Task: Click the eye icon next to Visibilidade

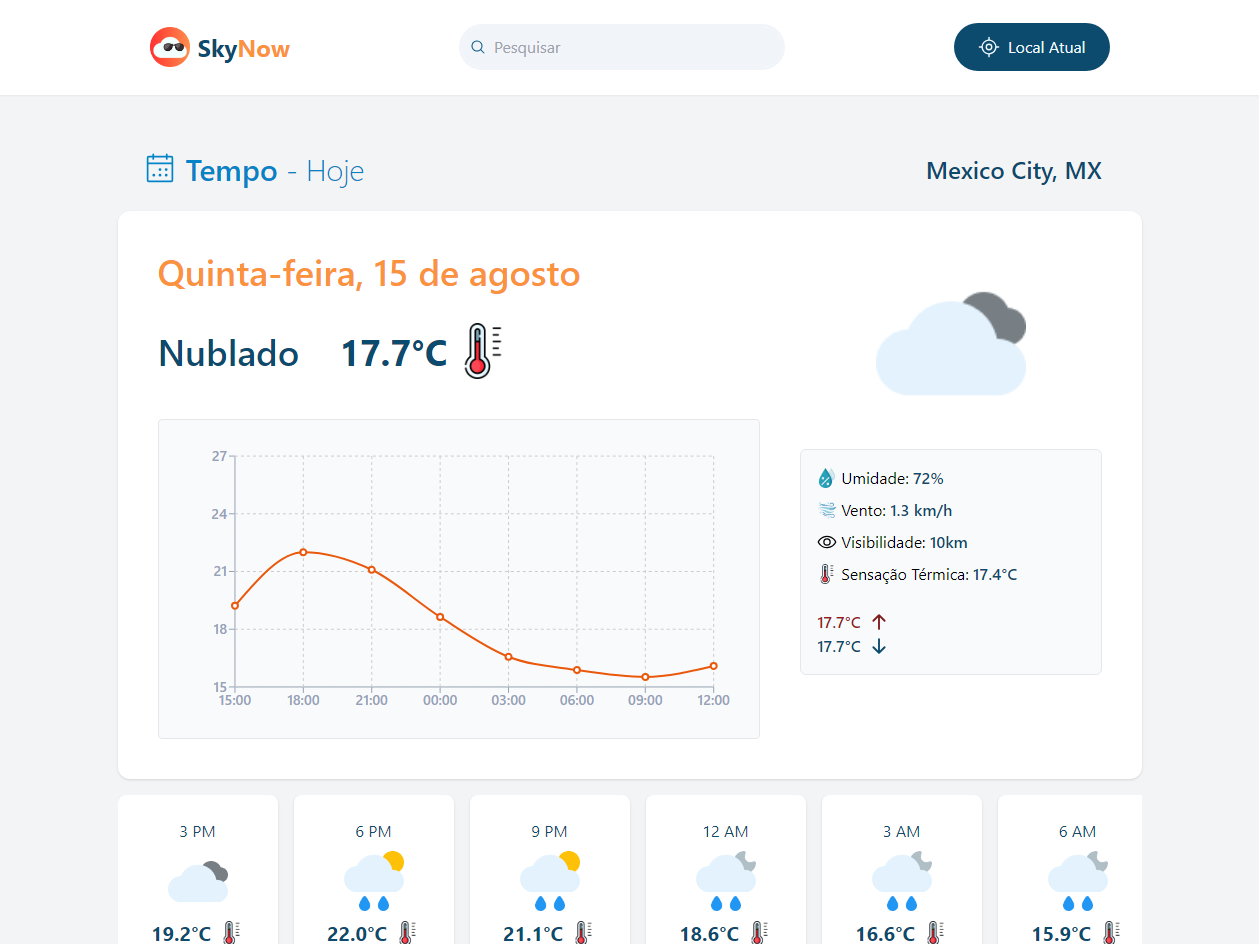Action: tap(826, 542)
